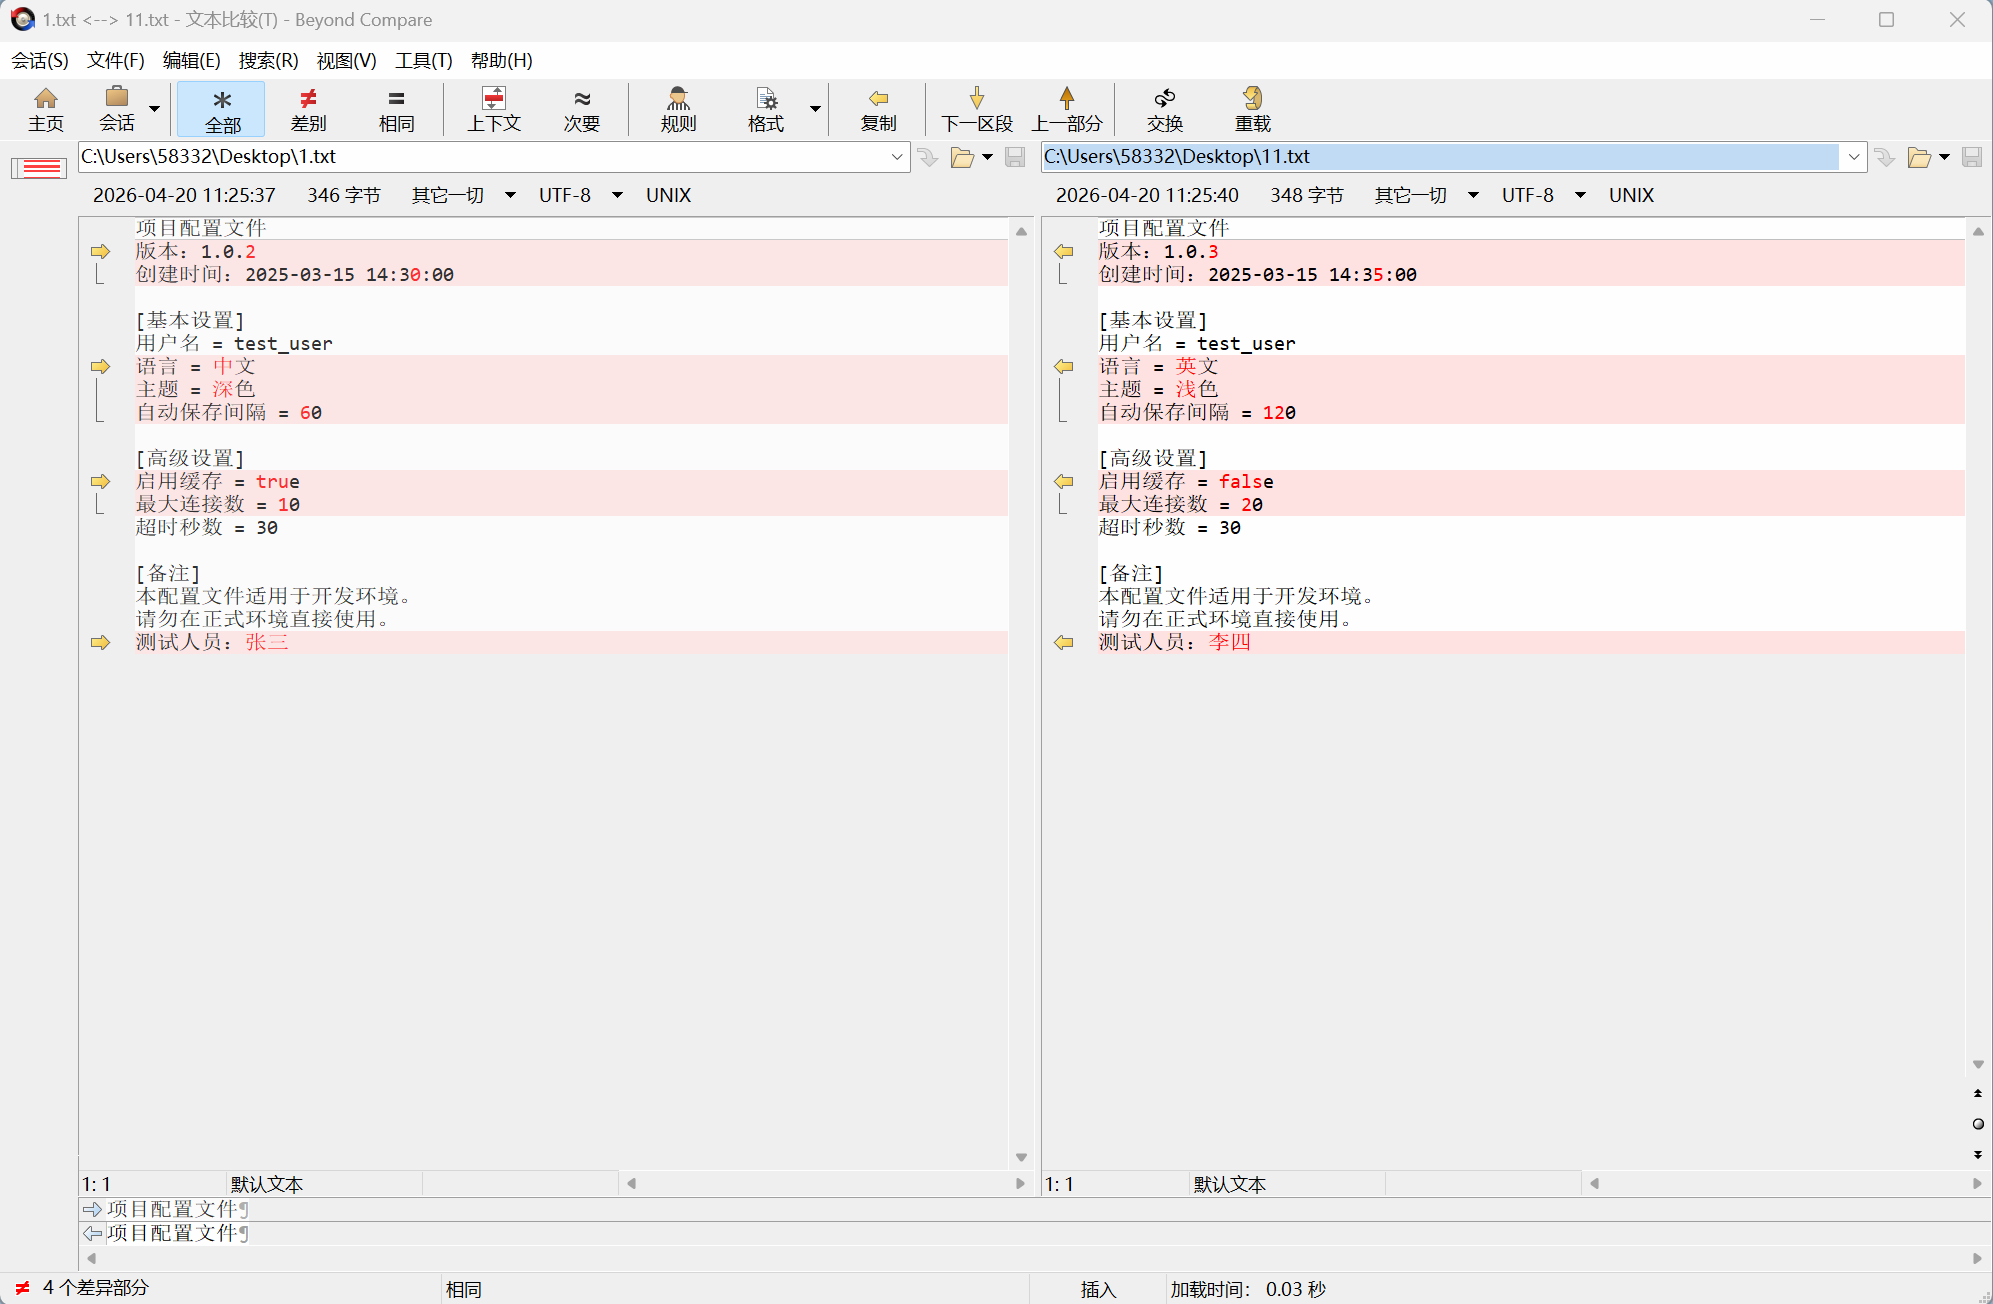This screenshot has height=1304, width=1993.
Task: Click the 次要 minor differences button
Action: coord(581,108)
